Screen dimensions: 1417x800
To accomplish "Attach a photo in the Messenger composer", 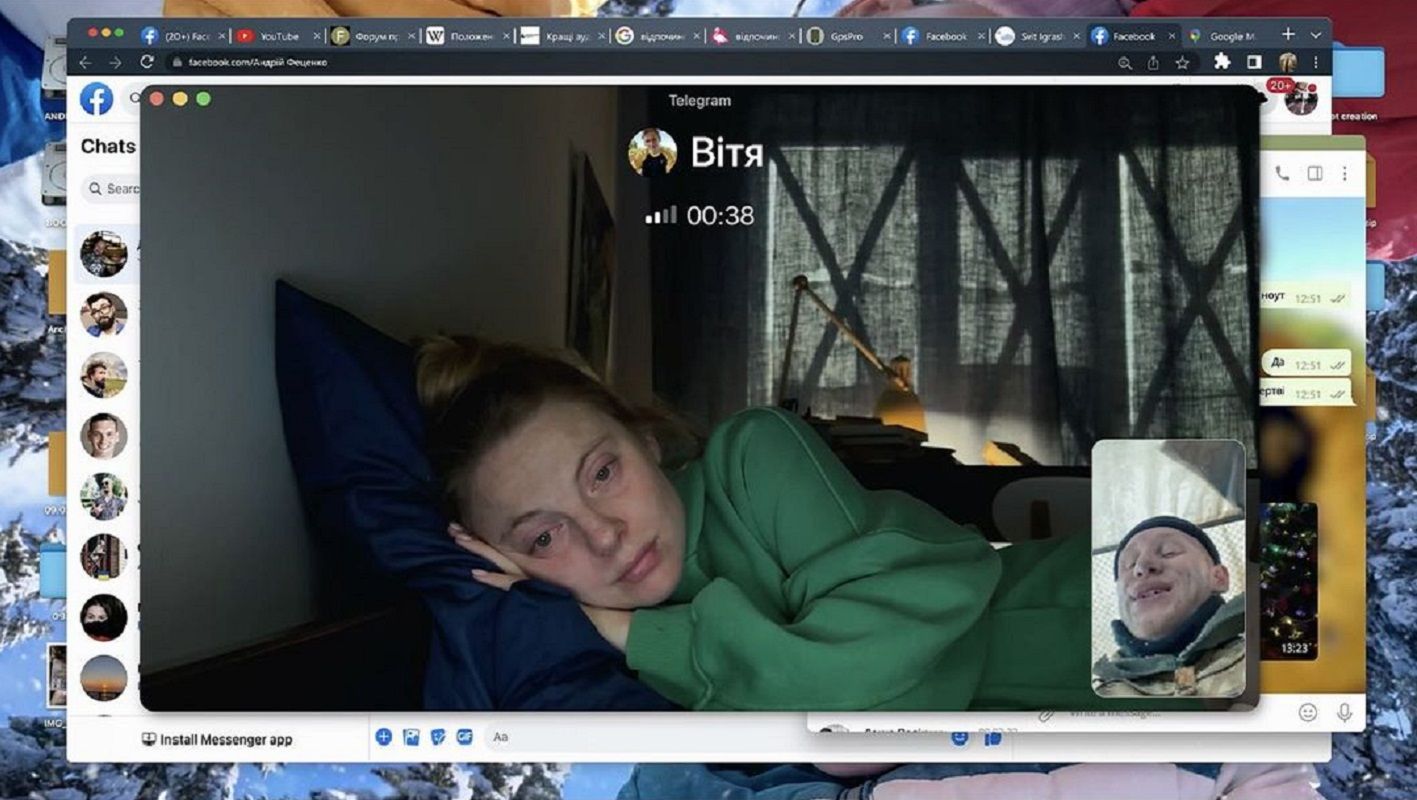I will click(411, 737).
